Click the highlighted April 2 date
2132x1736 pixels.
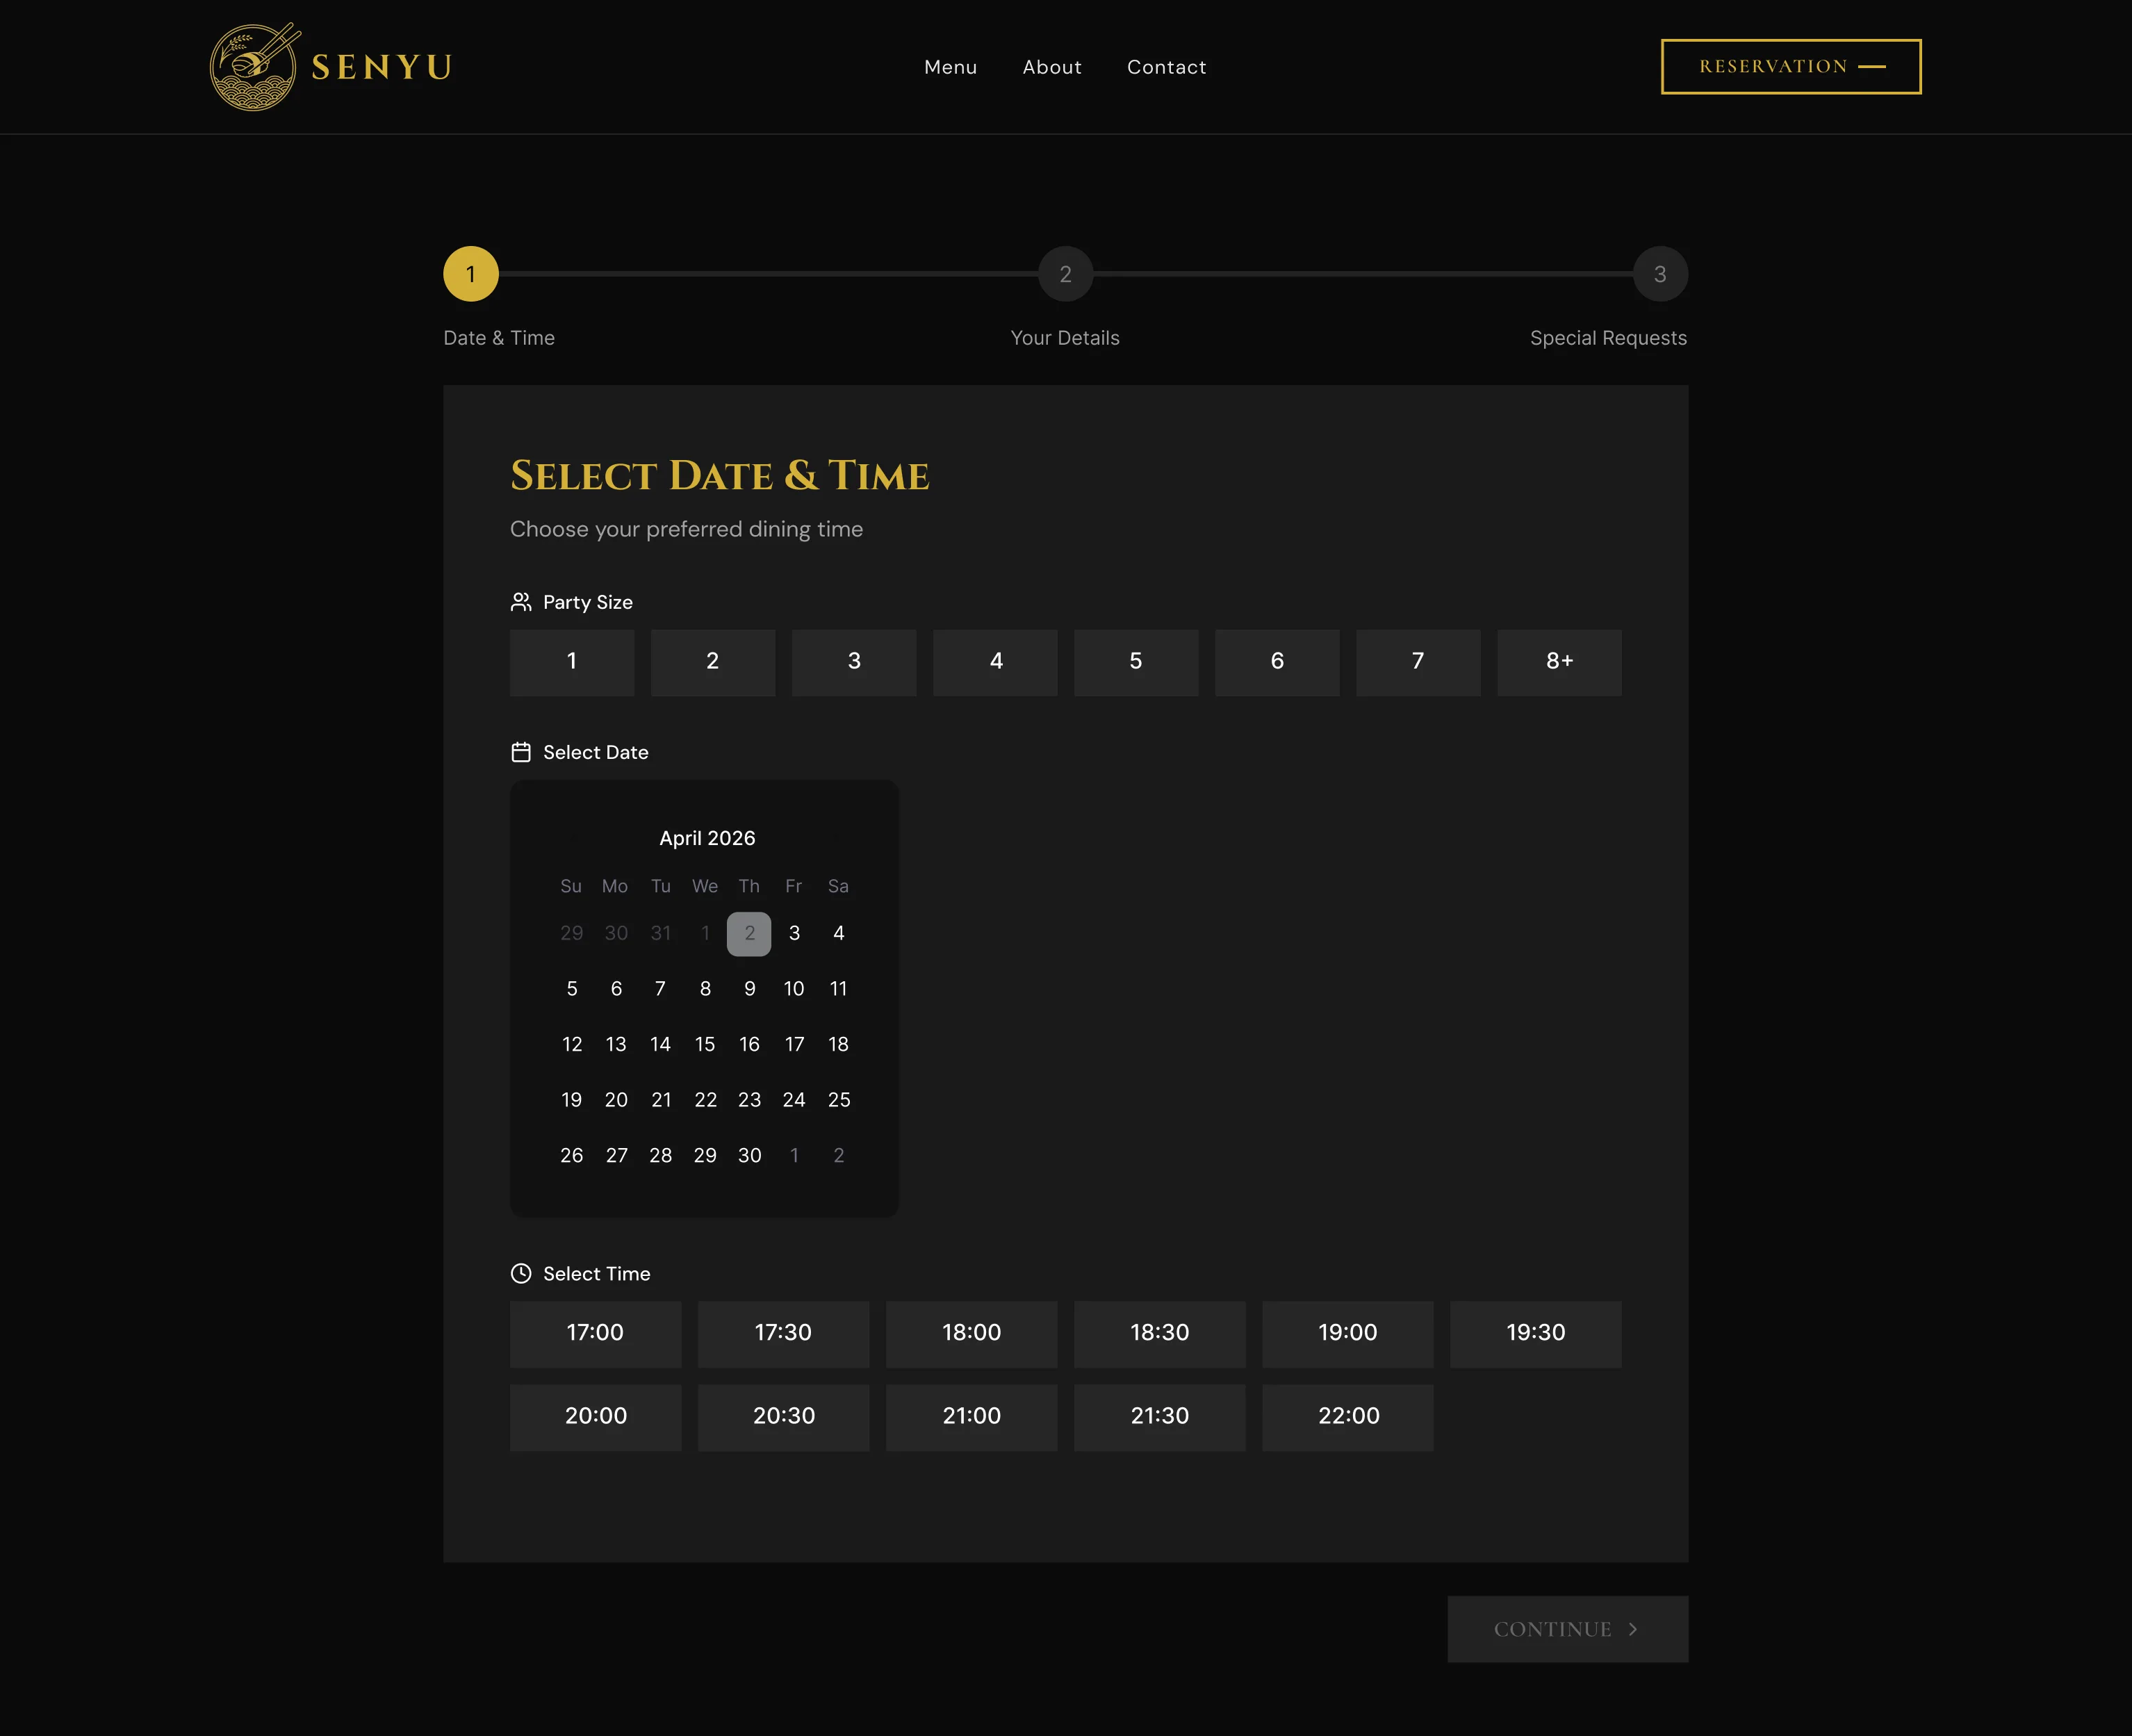749,933
